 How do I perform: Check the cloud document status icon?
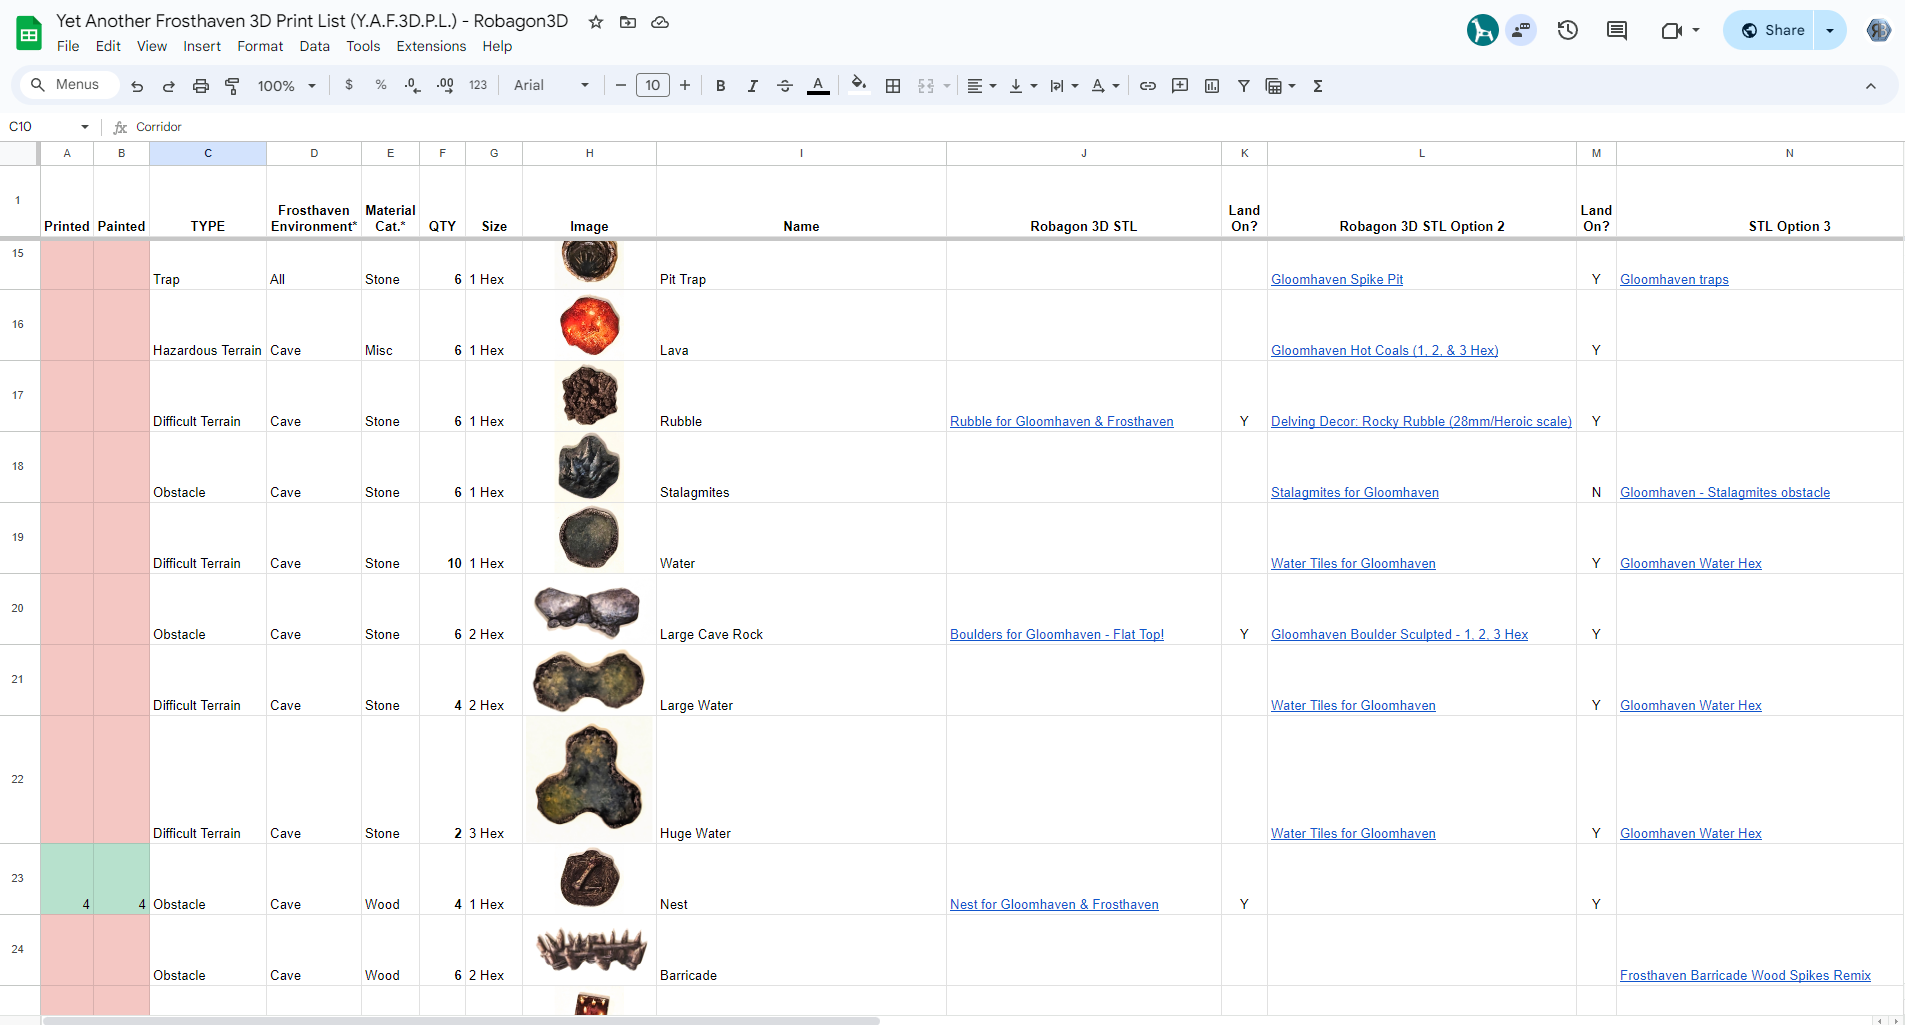660,22
